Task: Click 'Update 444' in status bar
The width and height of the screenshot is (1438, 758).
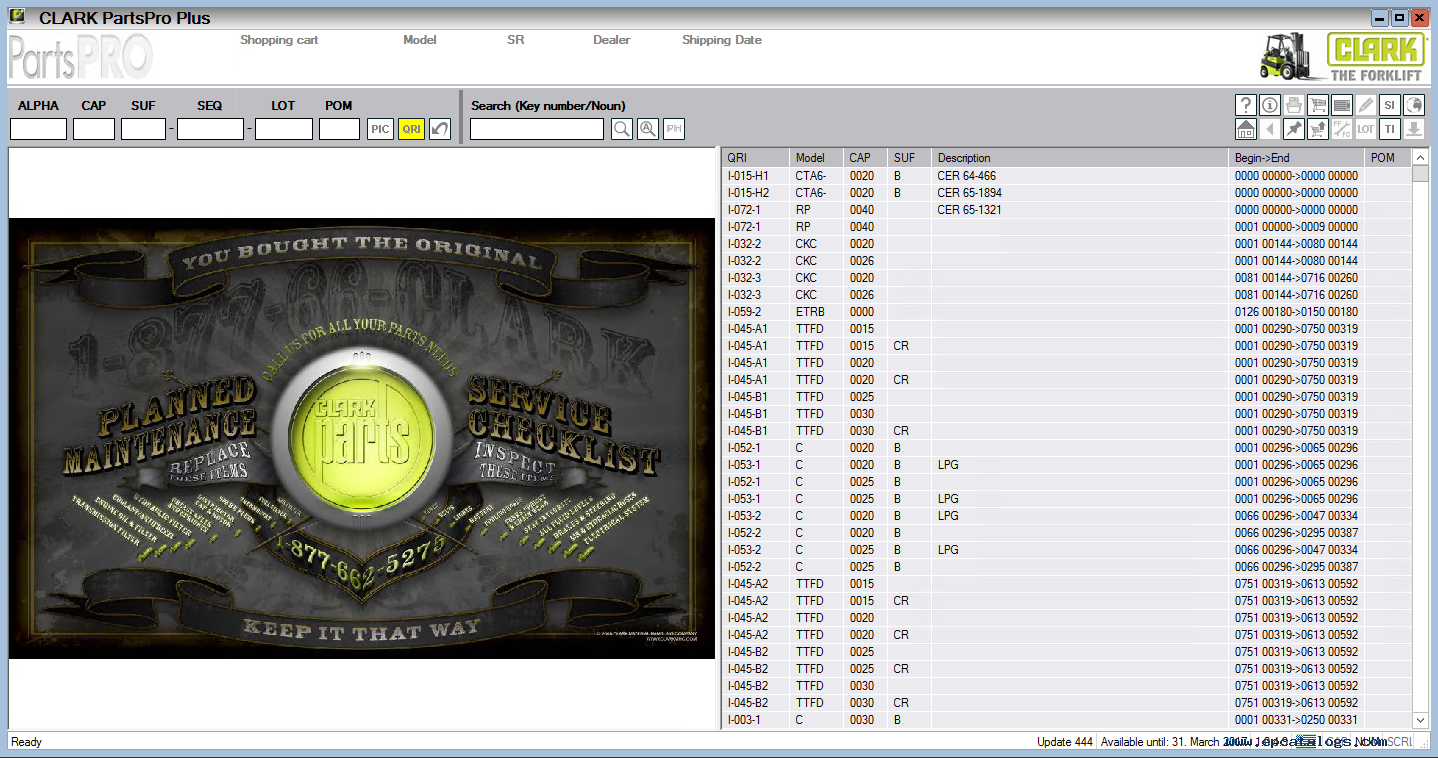Action: (x=1064, y=742)
